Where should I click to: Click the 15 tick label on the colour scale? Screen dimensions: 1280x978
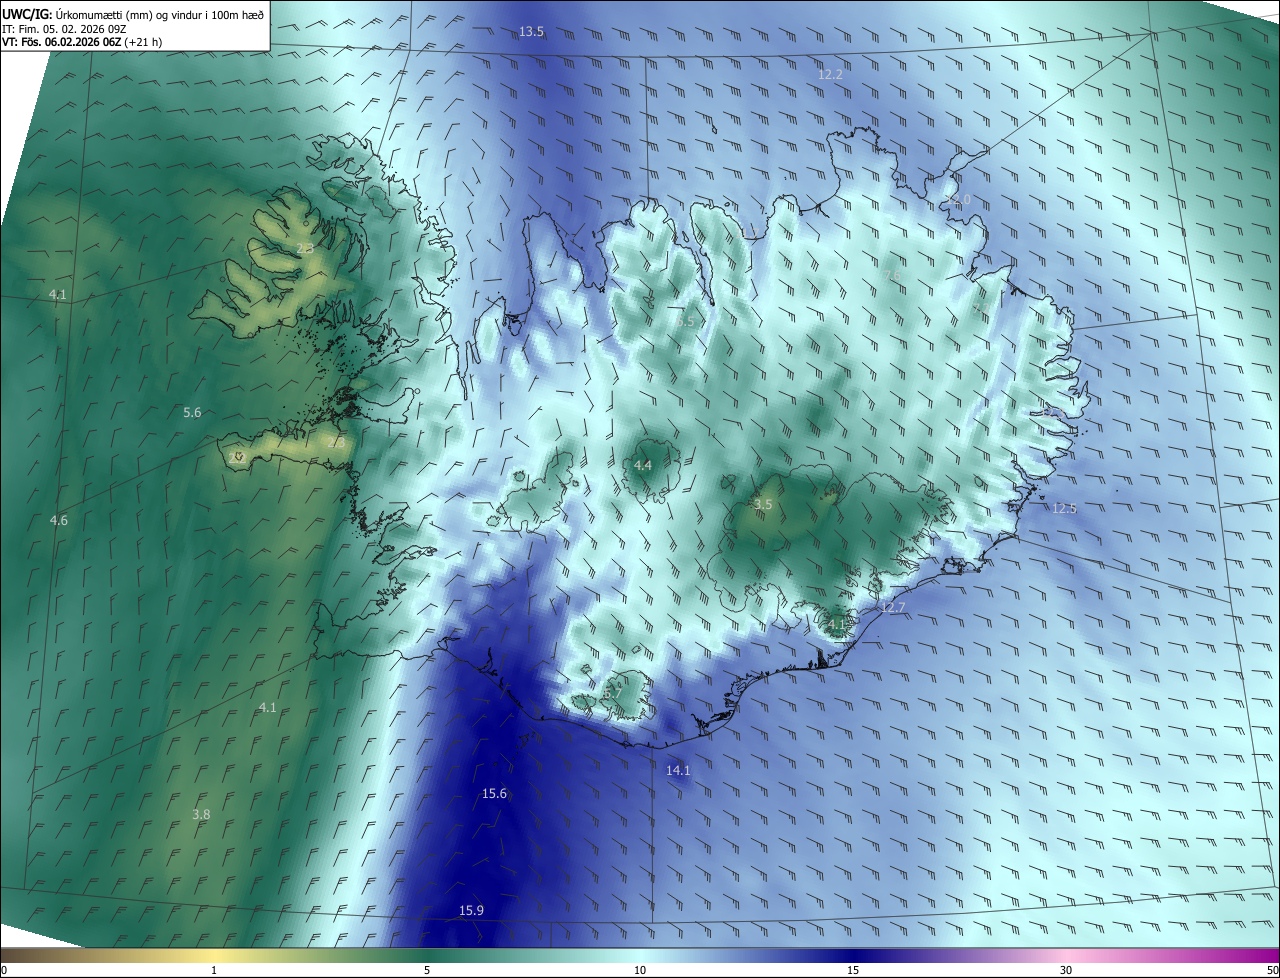(853, 970)
